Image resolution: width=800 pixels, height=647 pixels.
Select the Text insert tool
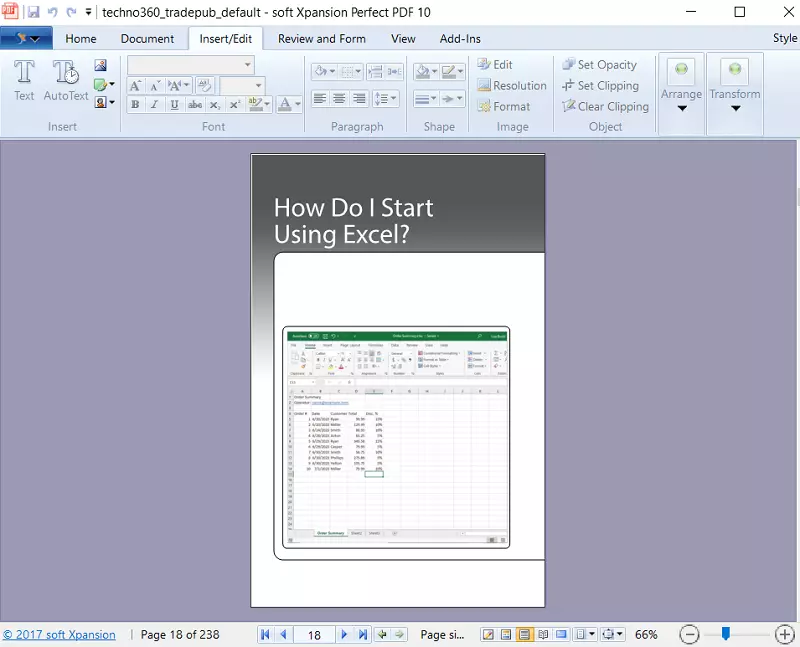(x=24, y=80)
